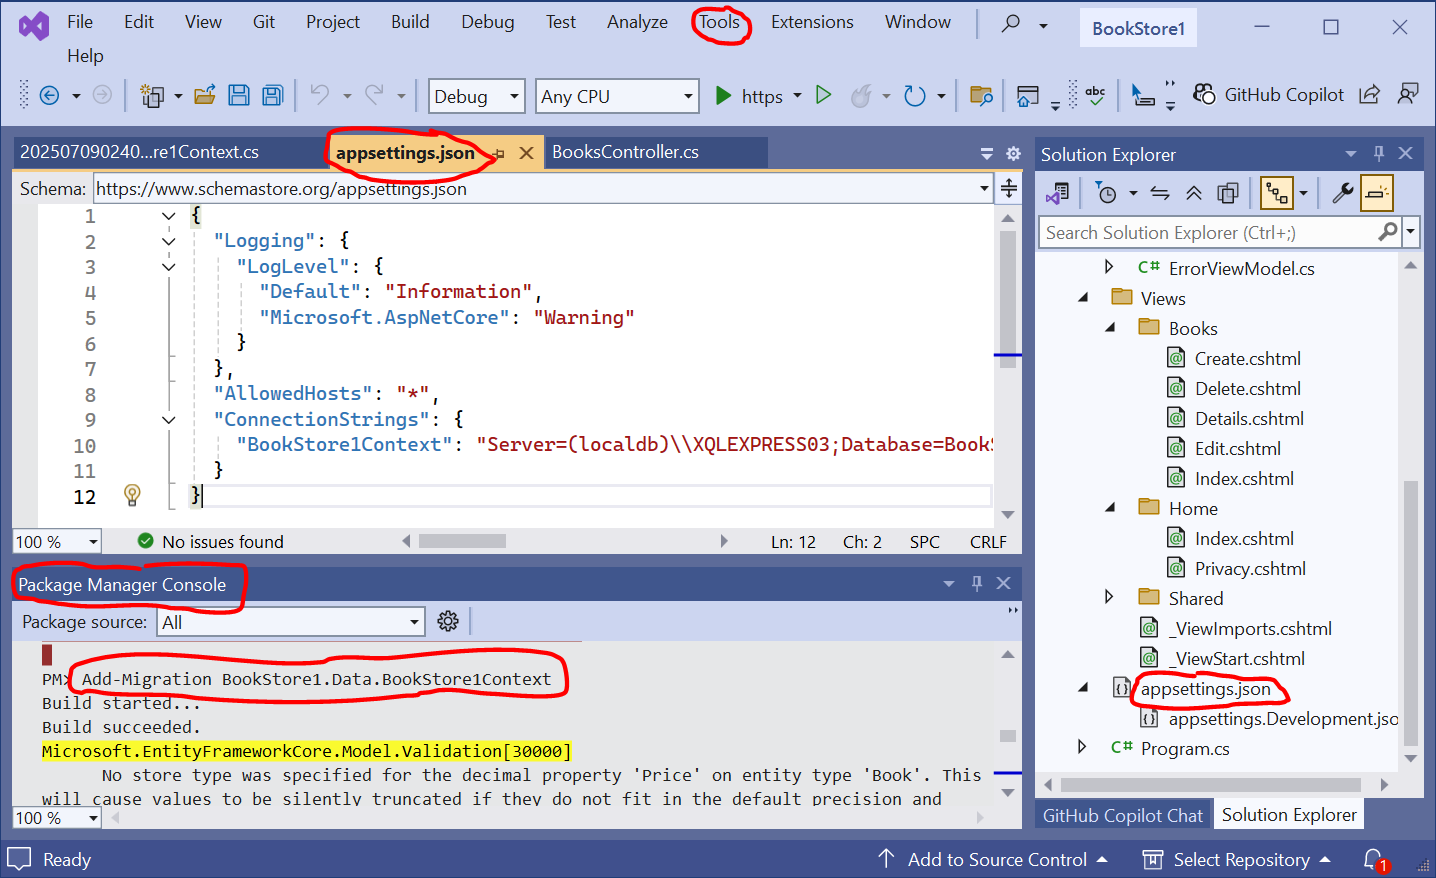
Task: Open GitHub Copilot from the toolbar
Action: (1269, 95)
